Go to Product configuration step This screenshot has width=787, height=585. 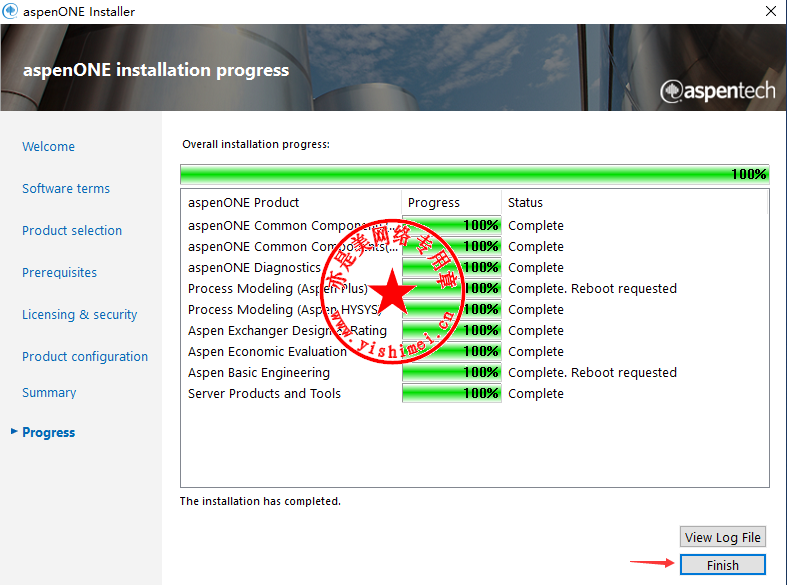pos(85,356)
